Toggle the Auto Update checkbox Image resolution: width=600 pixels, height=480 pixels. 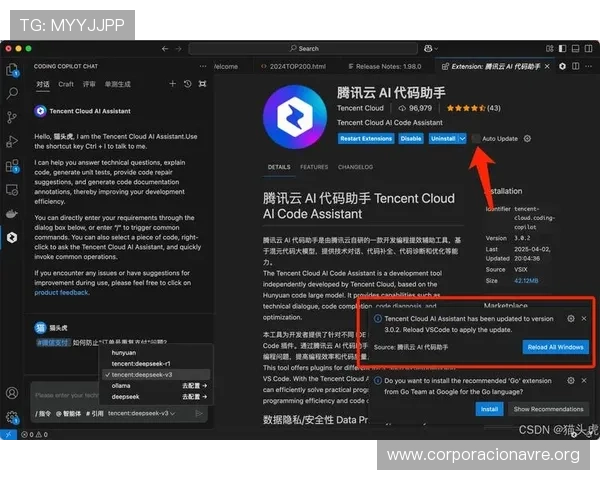pyautogui.click(x=476, y=139)
